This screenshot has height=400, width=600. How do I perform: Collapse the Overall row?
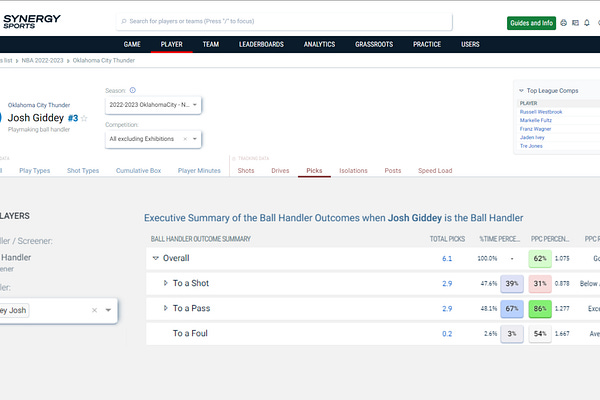click(155, 258)
